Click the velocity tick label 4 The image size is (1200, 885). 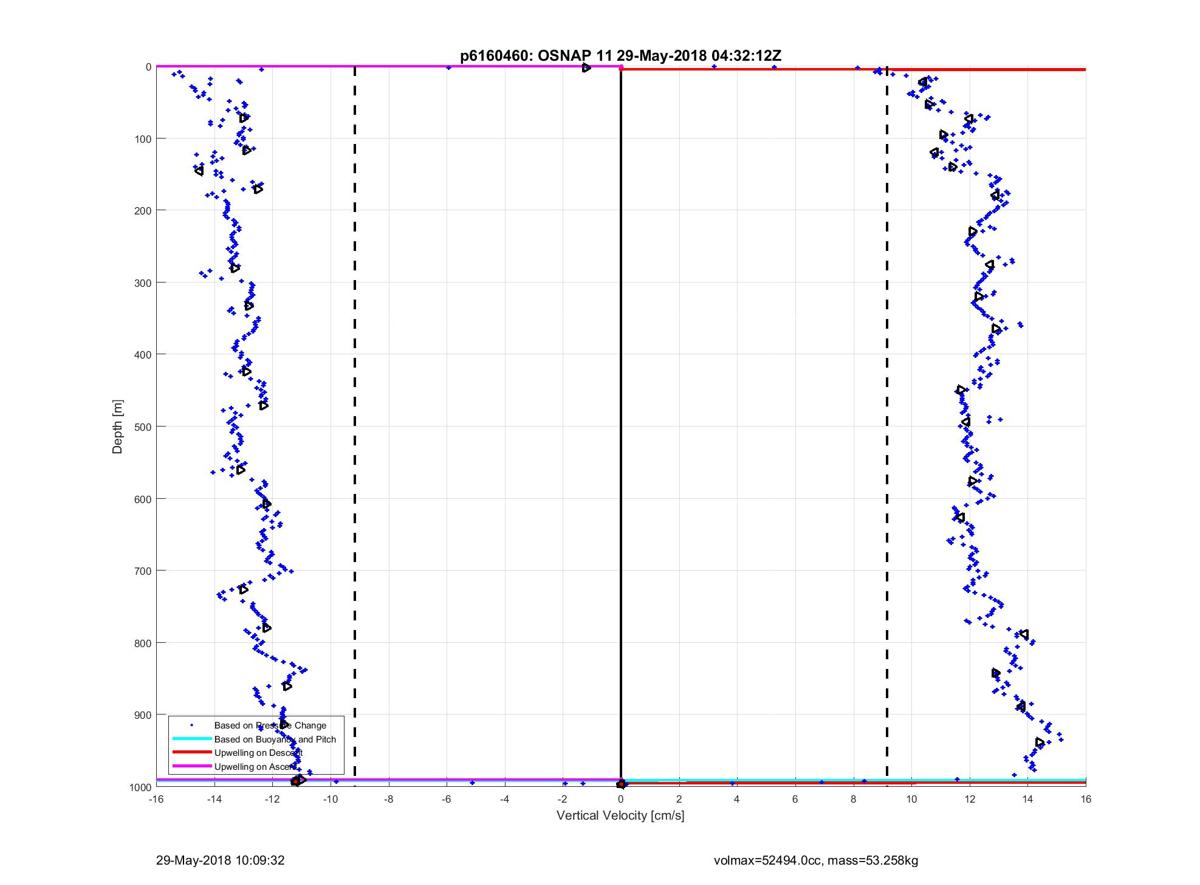tap(737, 799)
